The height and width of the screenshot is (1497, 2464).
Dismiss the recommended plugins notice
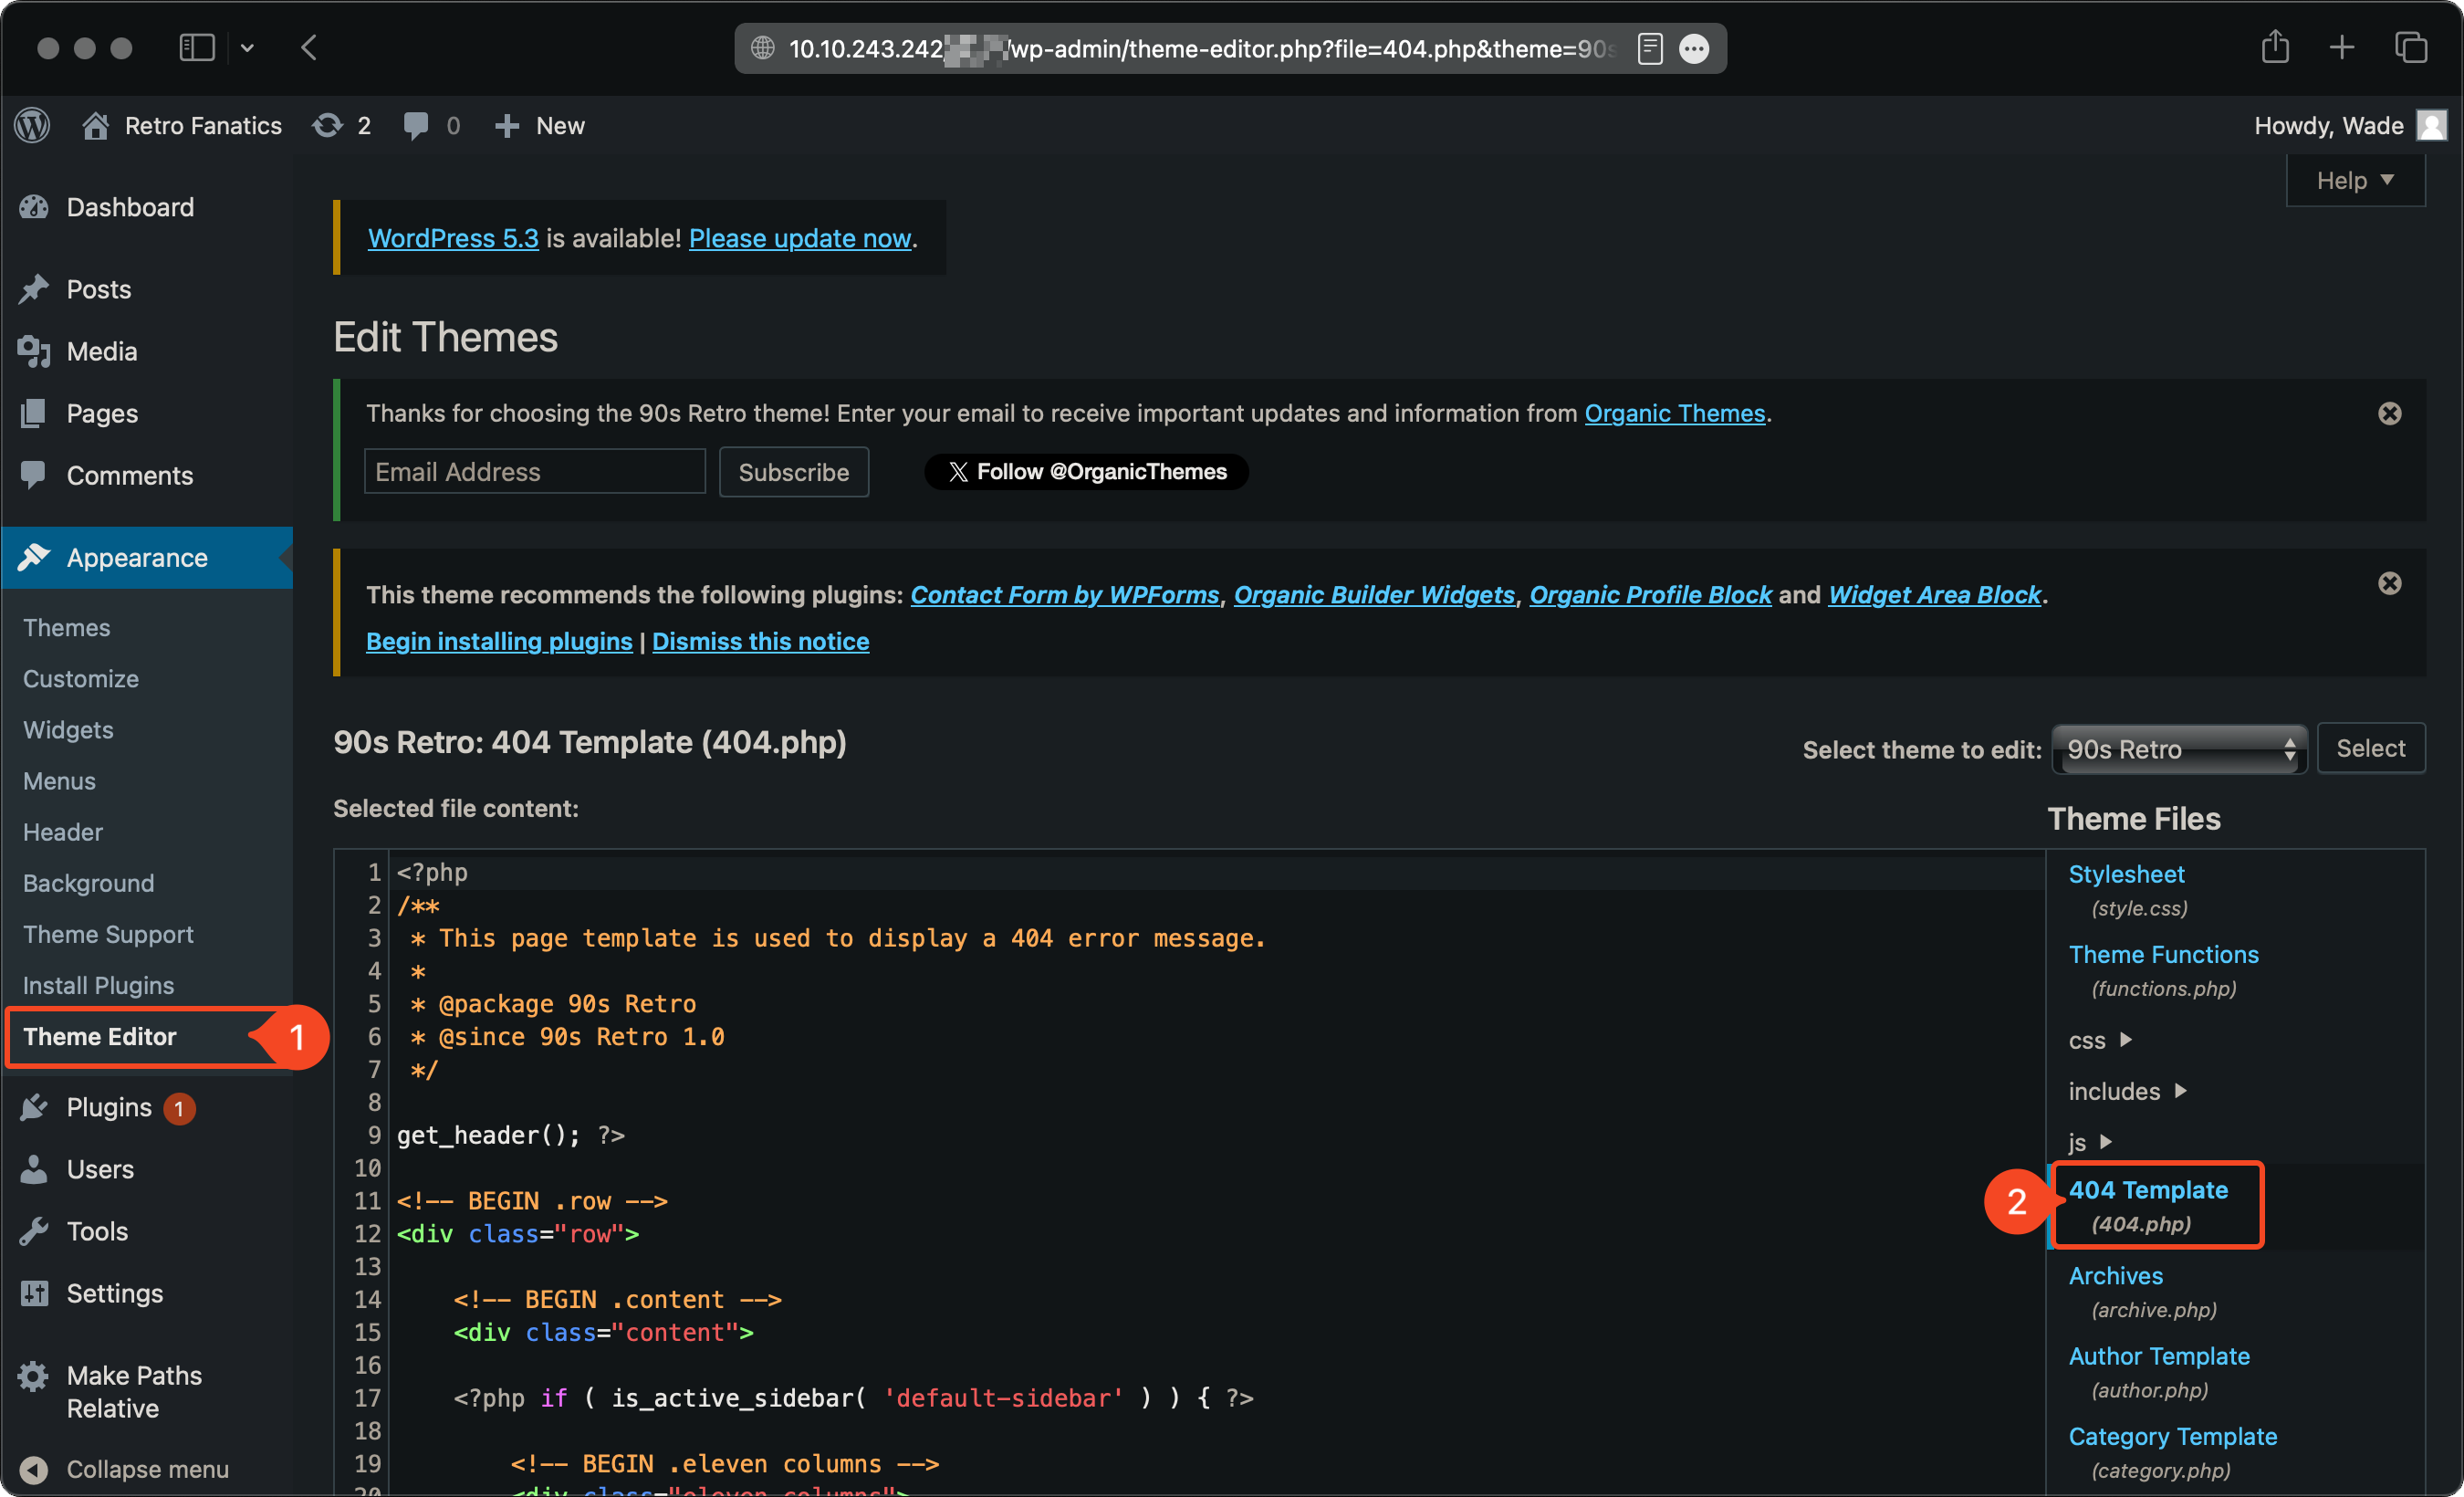point(2389,583)
